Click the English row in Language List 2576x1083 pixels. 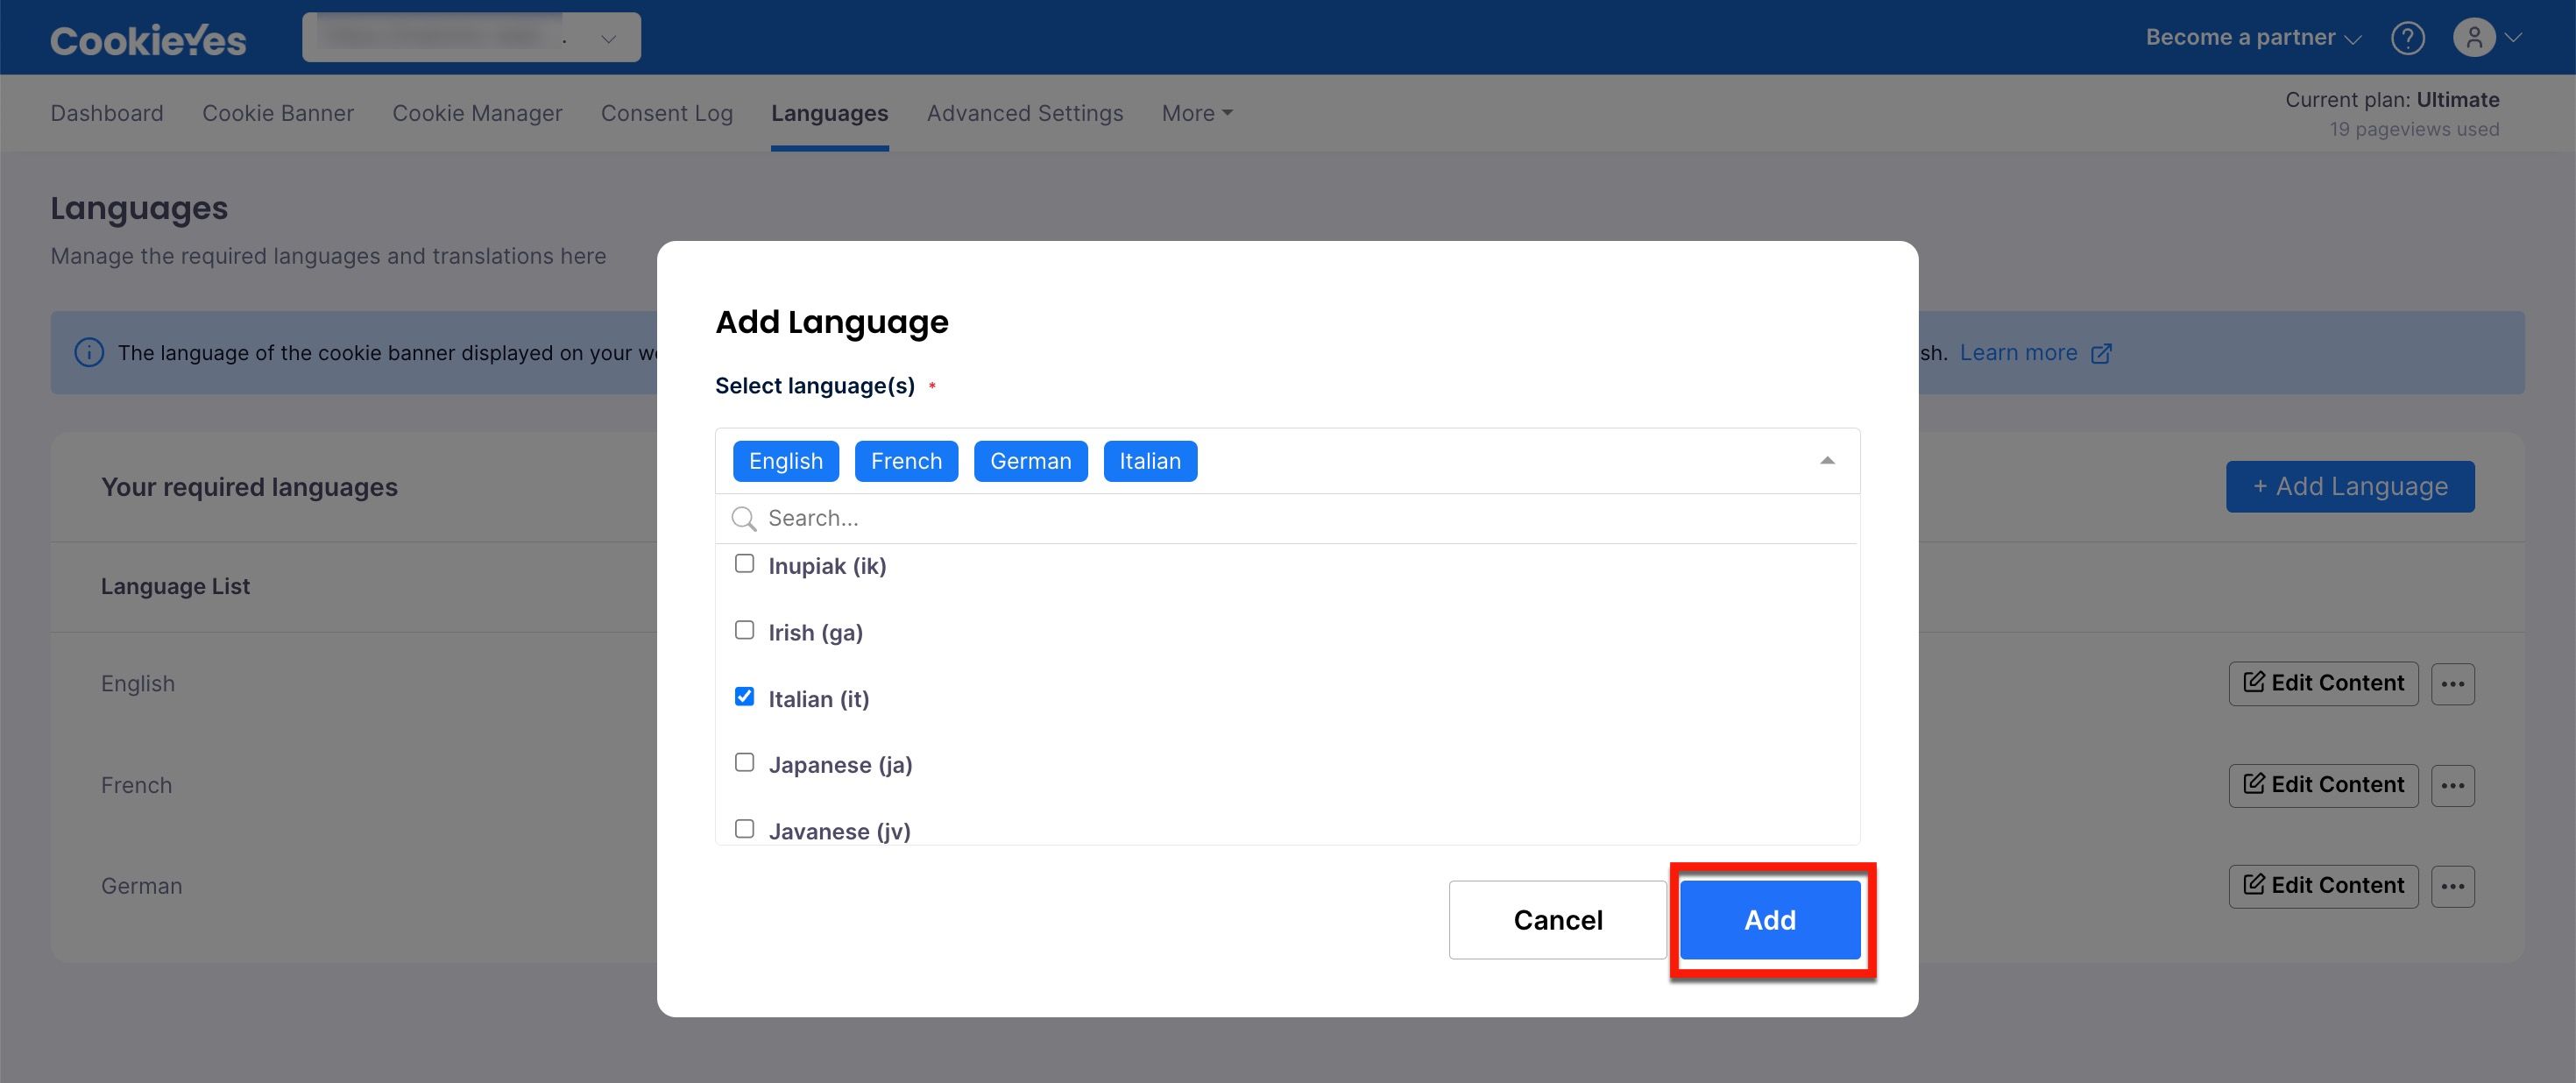click(x=138, y=684)
